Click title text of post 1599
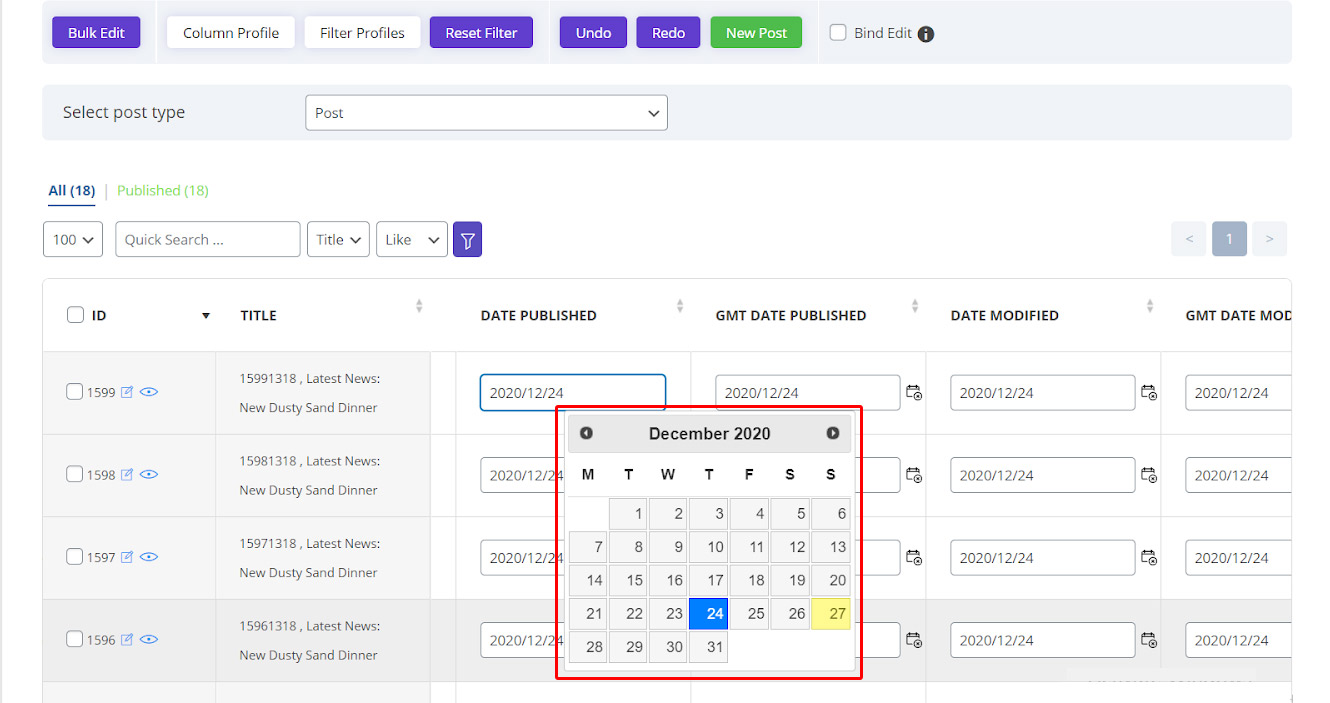Viewport: 1330px width, 703px height. [309, 393]
